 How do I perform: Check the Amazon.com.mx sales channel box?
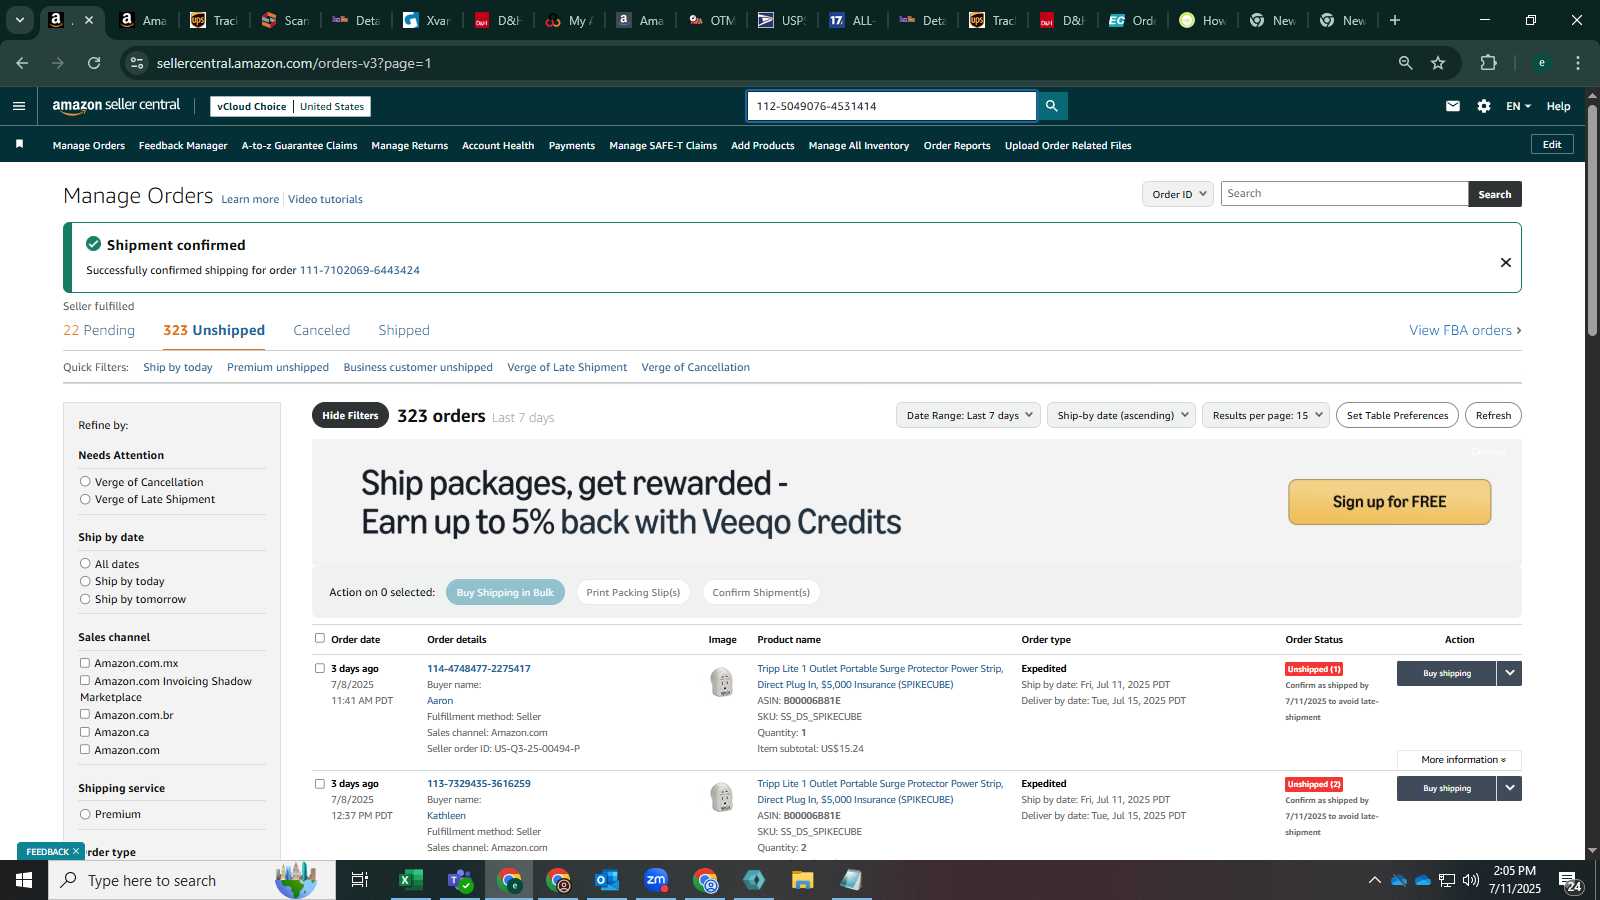click(85, 662)
